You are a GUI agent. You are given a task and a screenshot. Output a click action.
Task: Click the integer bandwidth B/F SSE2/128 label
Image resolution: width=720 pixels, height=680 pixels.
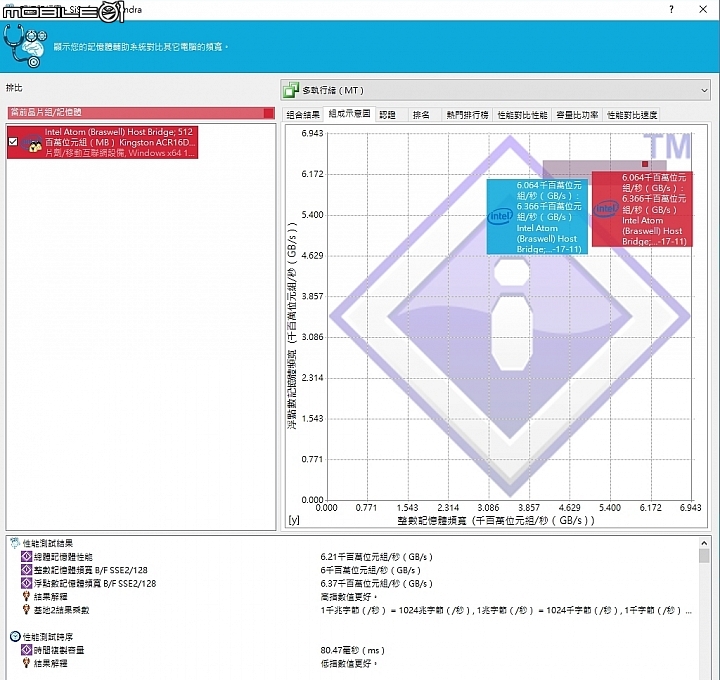(x=90, y=570)
